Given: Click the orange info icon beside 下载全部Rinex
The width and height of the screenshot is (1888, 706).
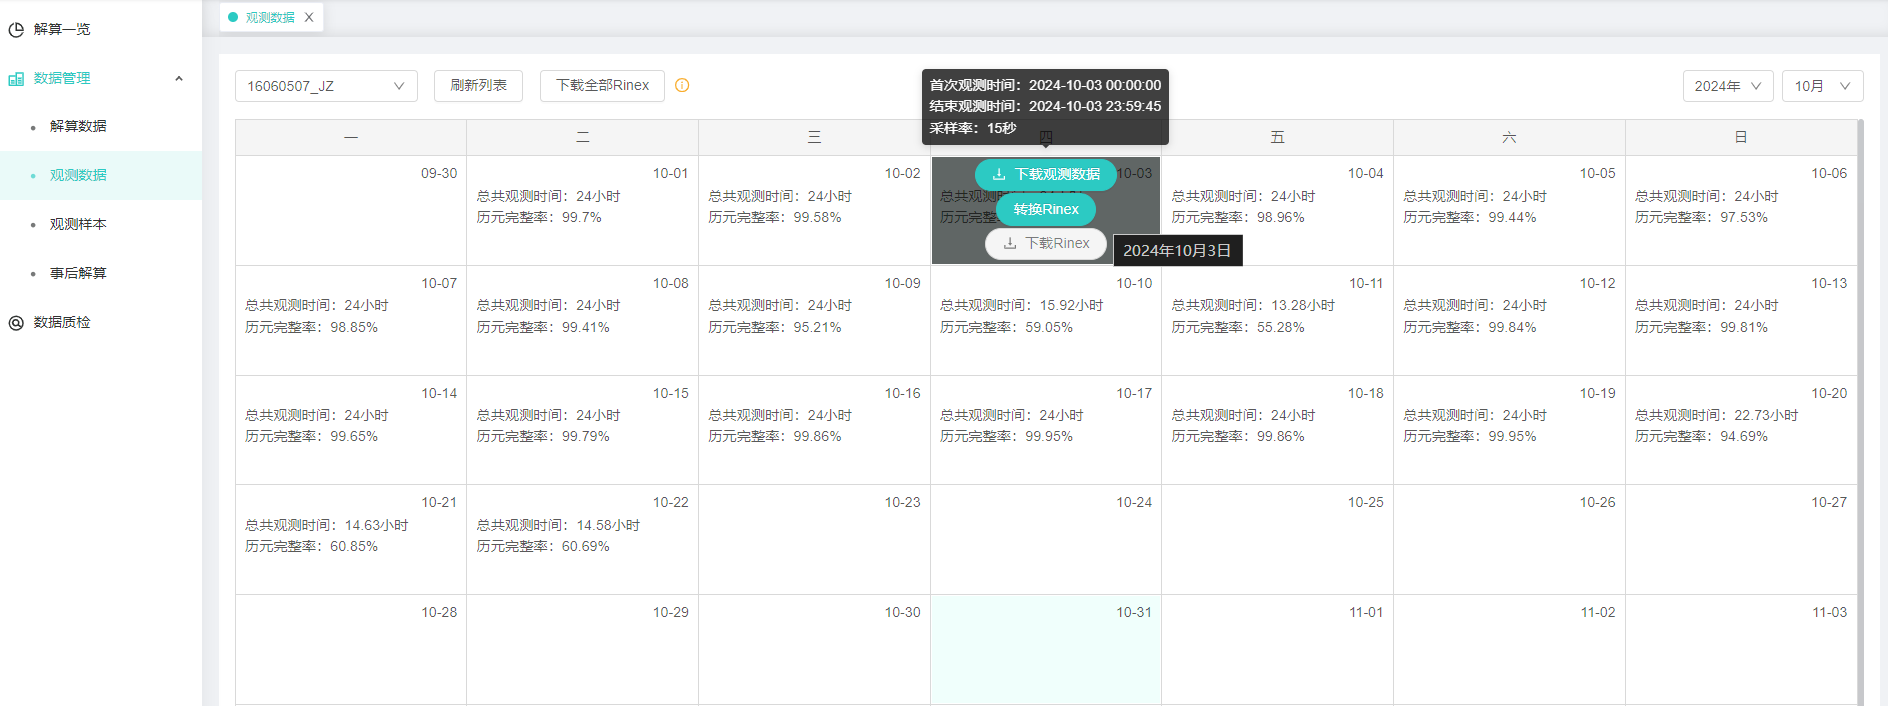Looking at the screenshot, I should coord(682,86).
